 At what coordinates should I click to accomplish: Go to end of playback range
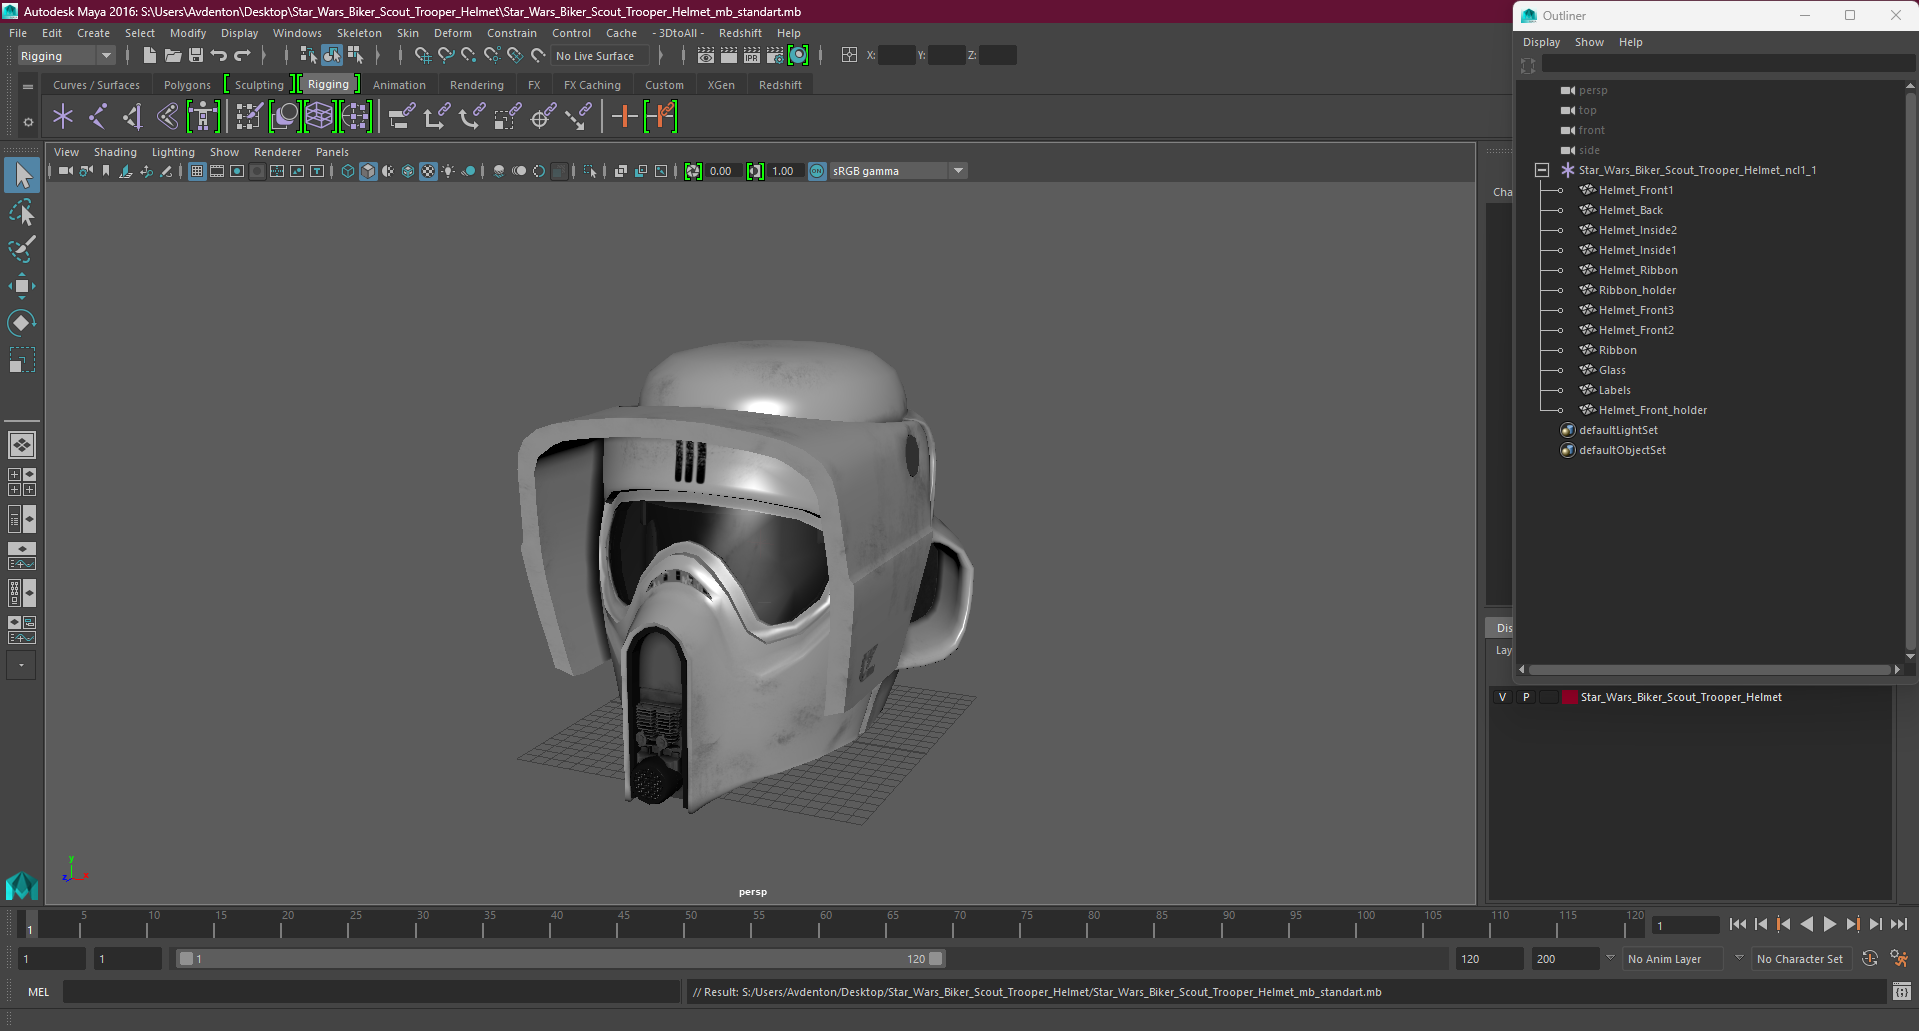(1898, 925)
